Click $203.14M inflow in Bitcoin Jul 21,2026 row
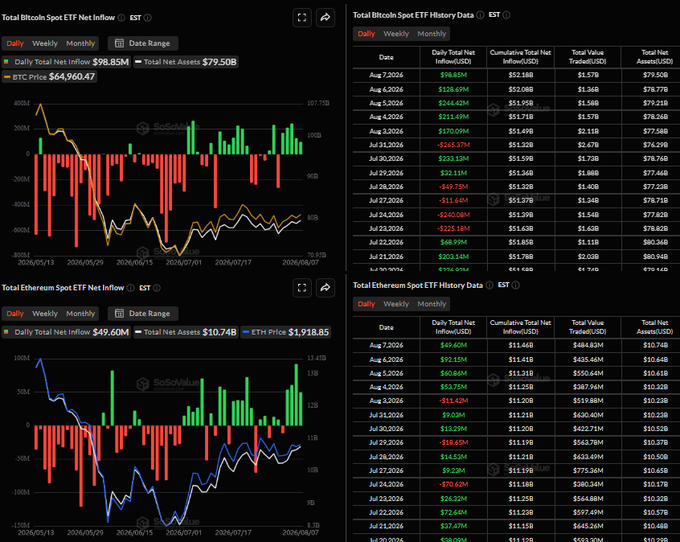680x542 pixels. (x=453, y=256)
